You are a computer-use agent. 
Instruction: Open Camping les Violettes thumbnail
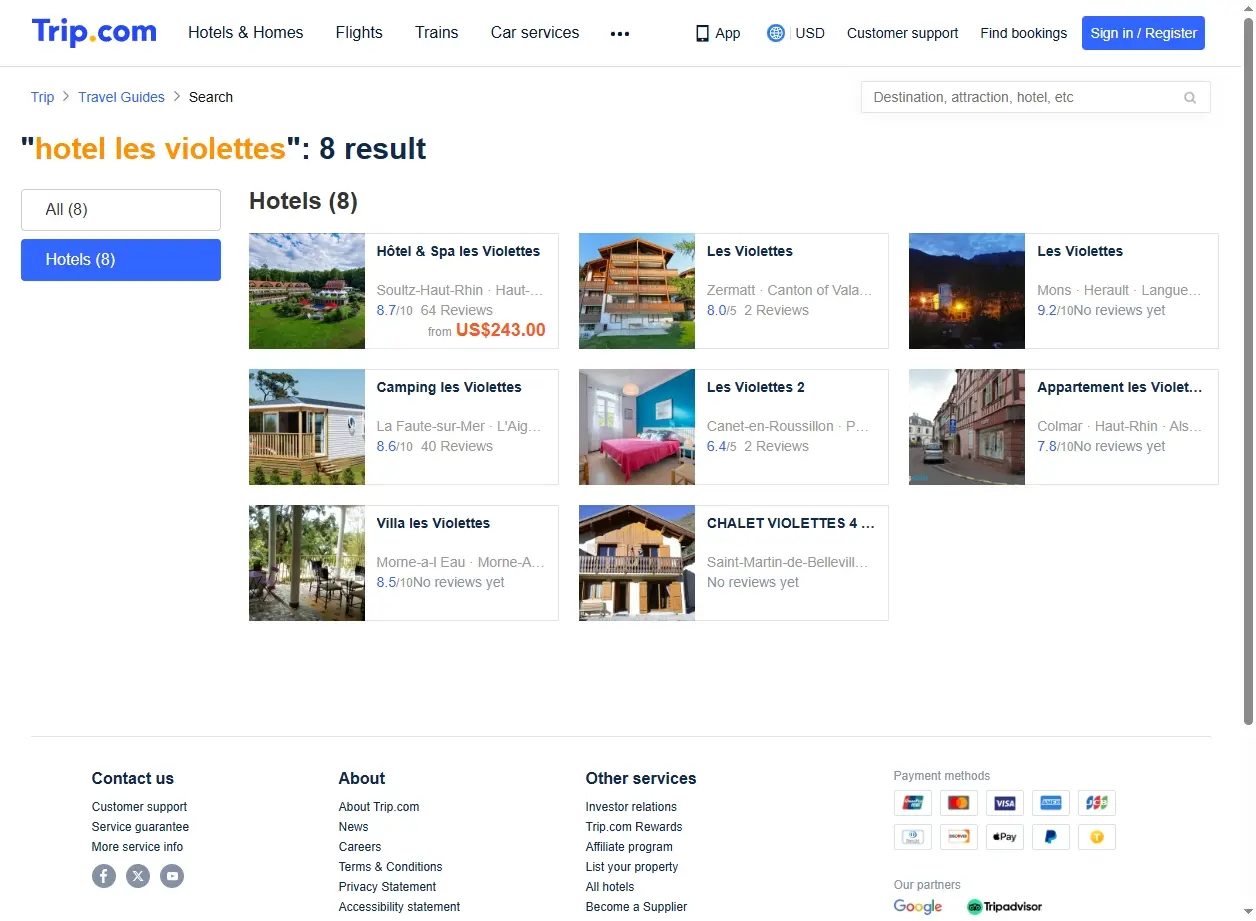(307, 427)
